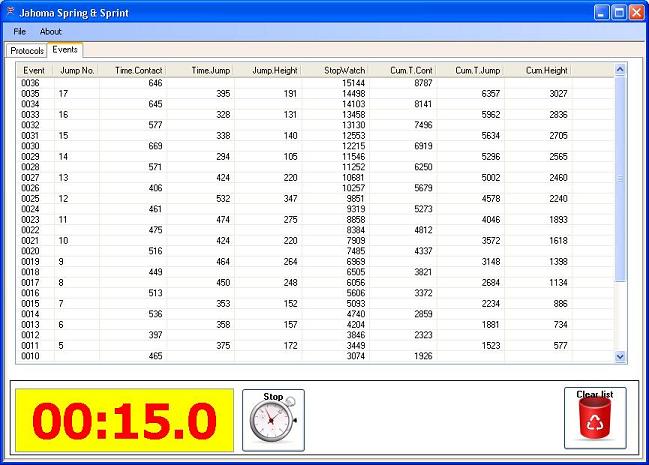Click Time.Jump value 532
Viewport: 649px width, 465px height.
[223, 199]
